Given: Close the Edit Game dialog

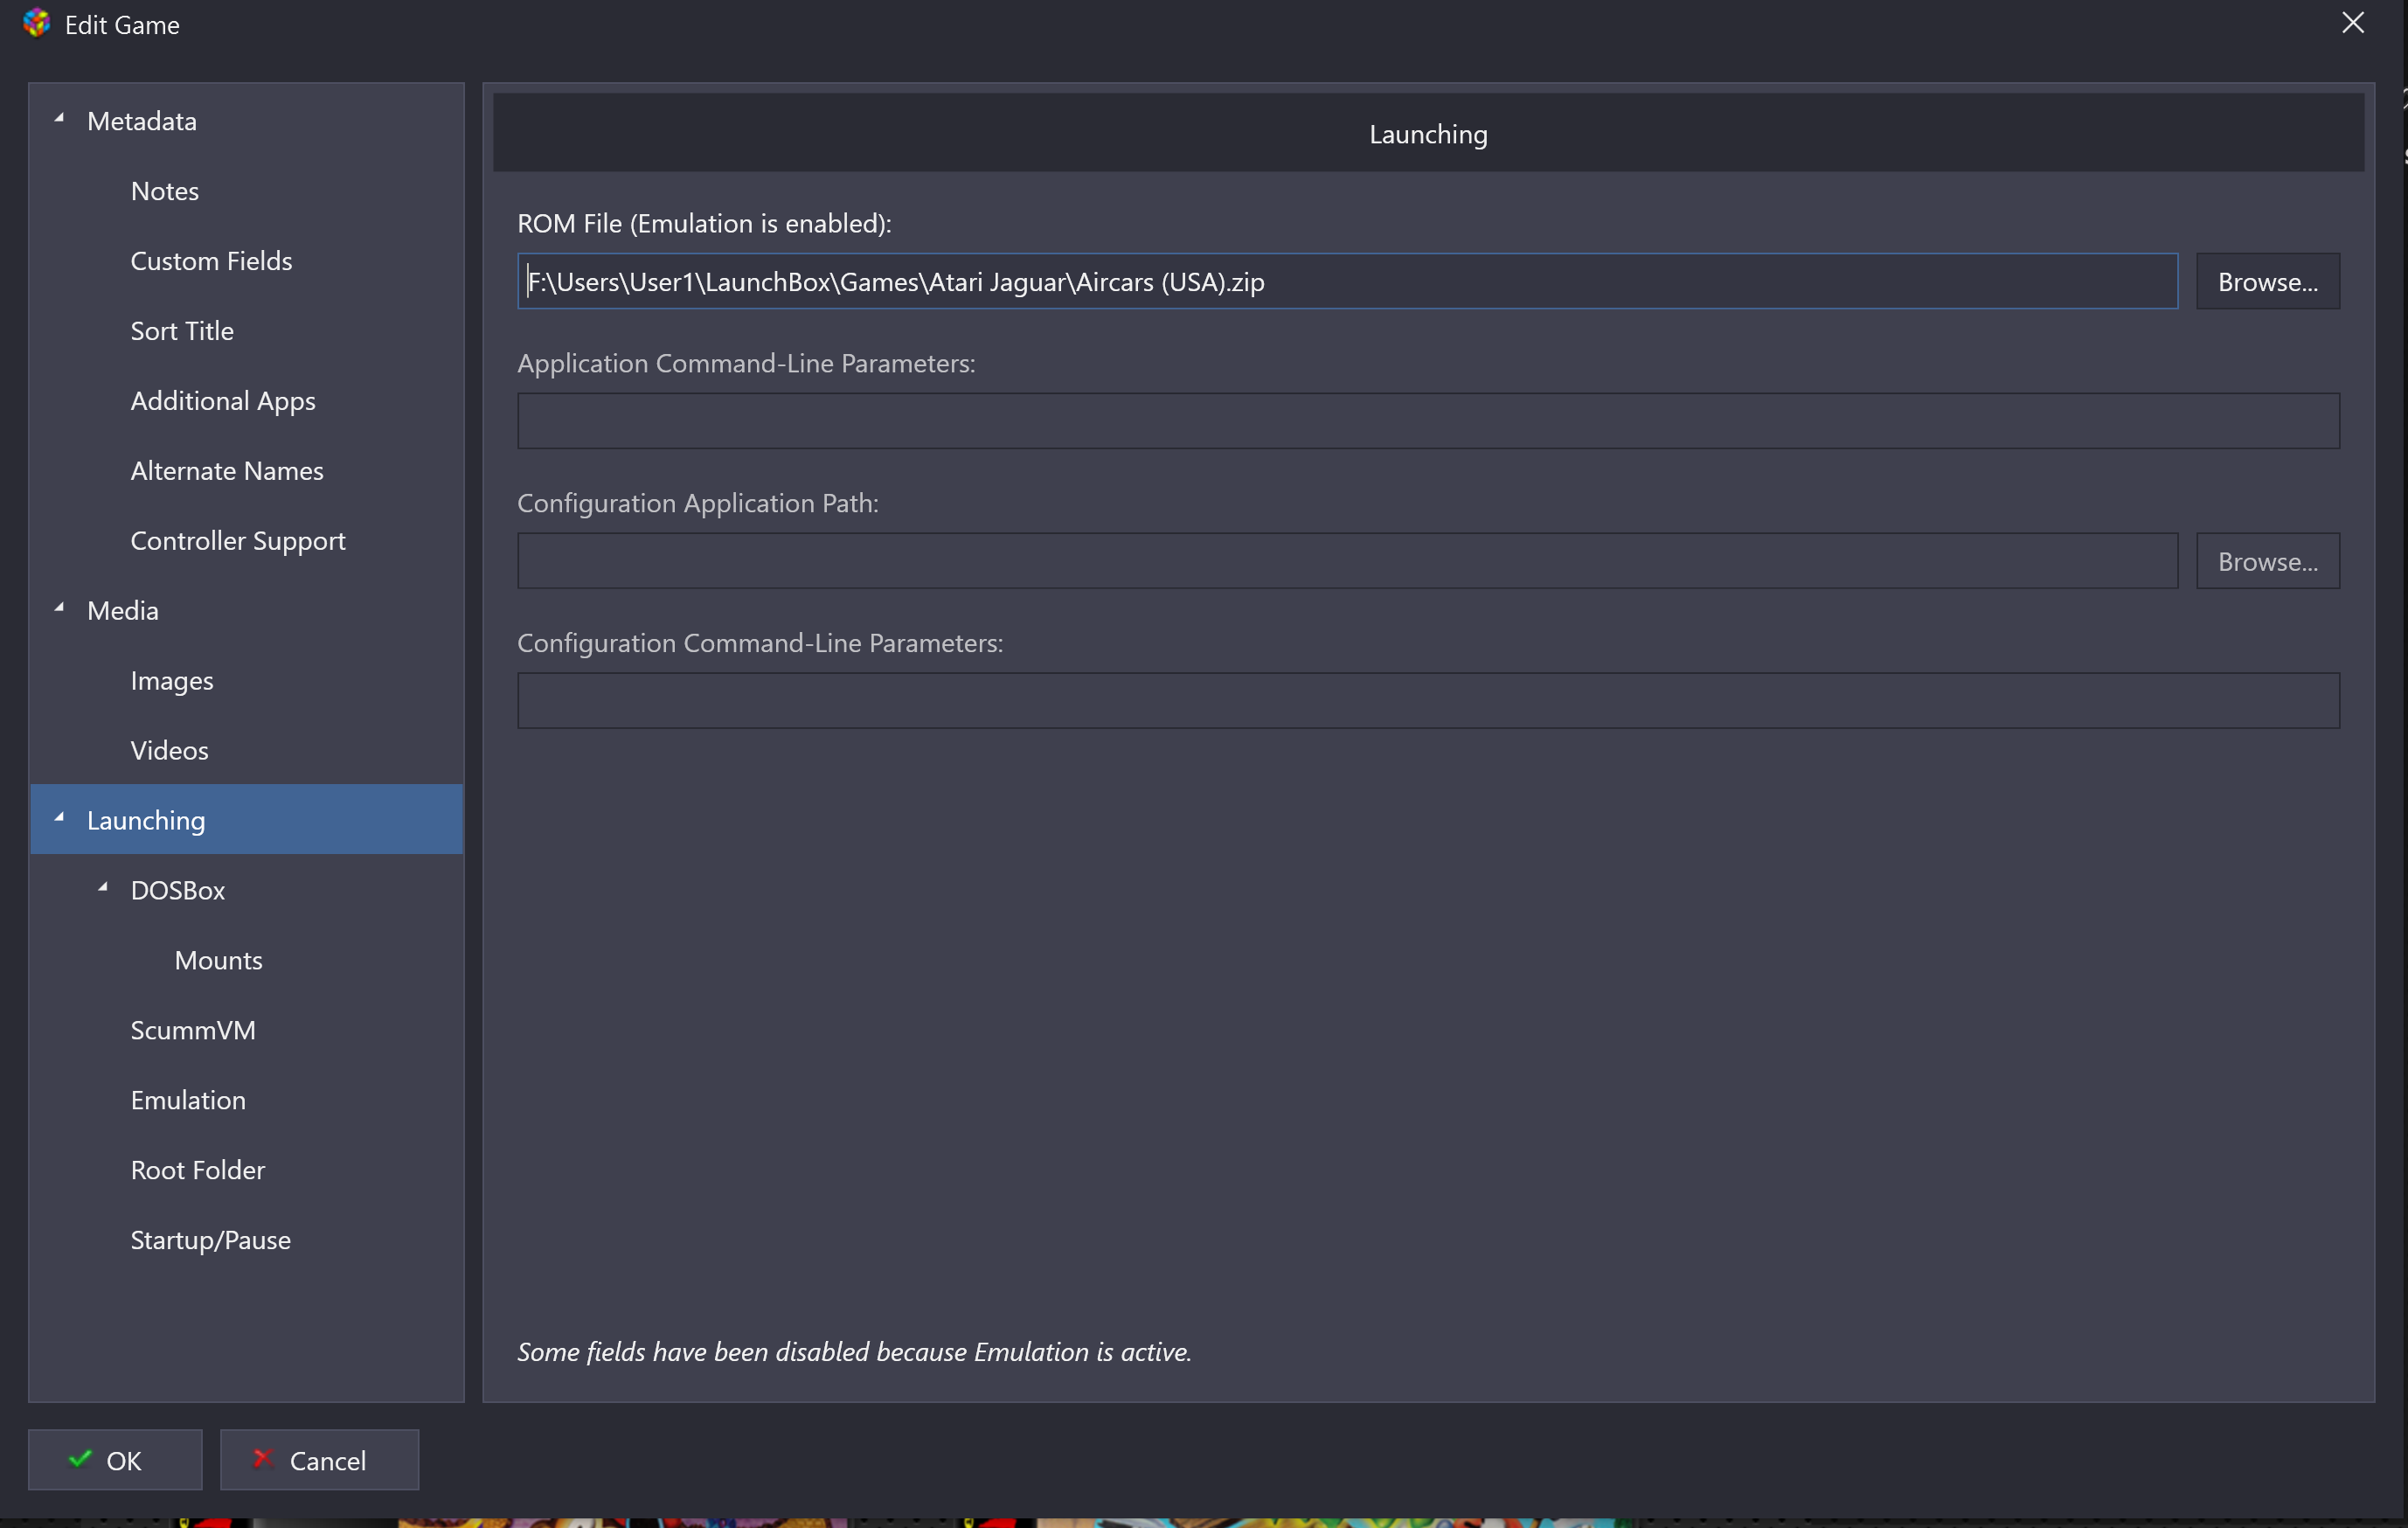Looking at the screenshot, I should tap(2352, 23).
